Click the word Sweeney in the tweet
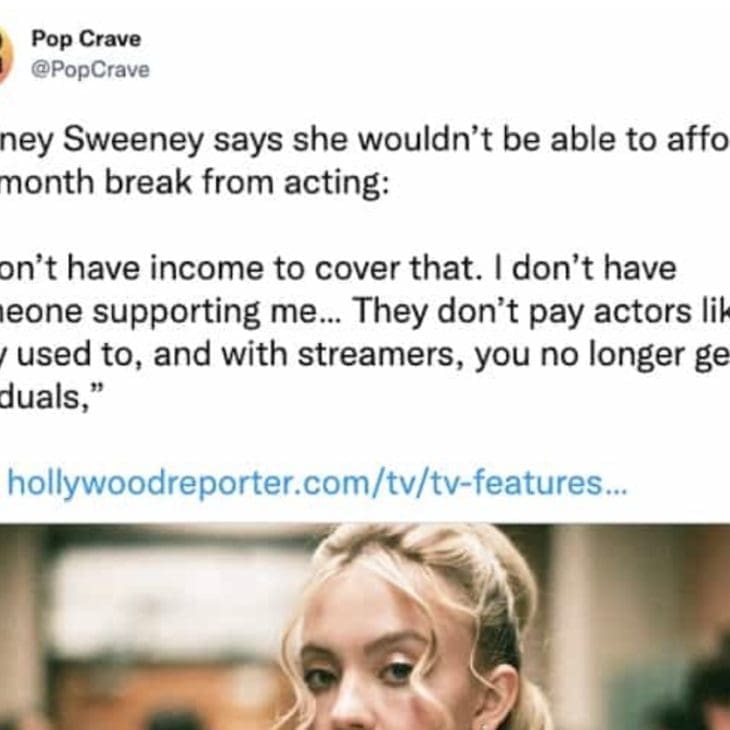Viewport: 730px width, 730px height. (x=134, y=139)
